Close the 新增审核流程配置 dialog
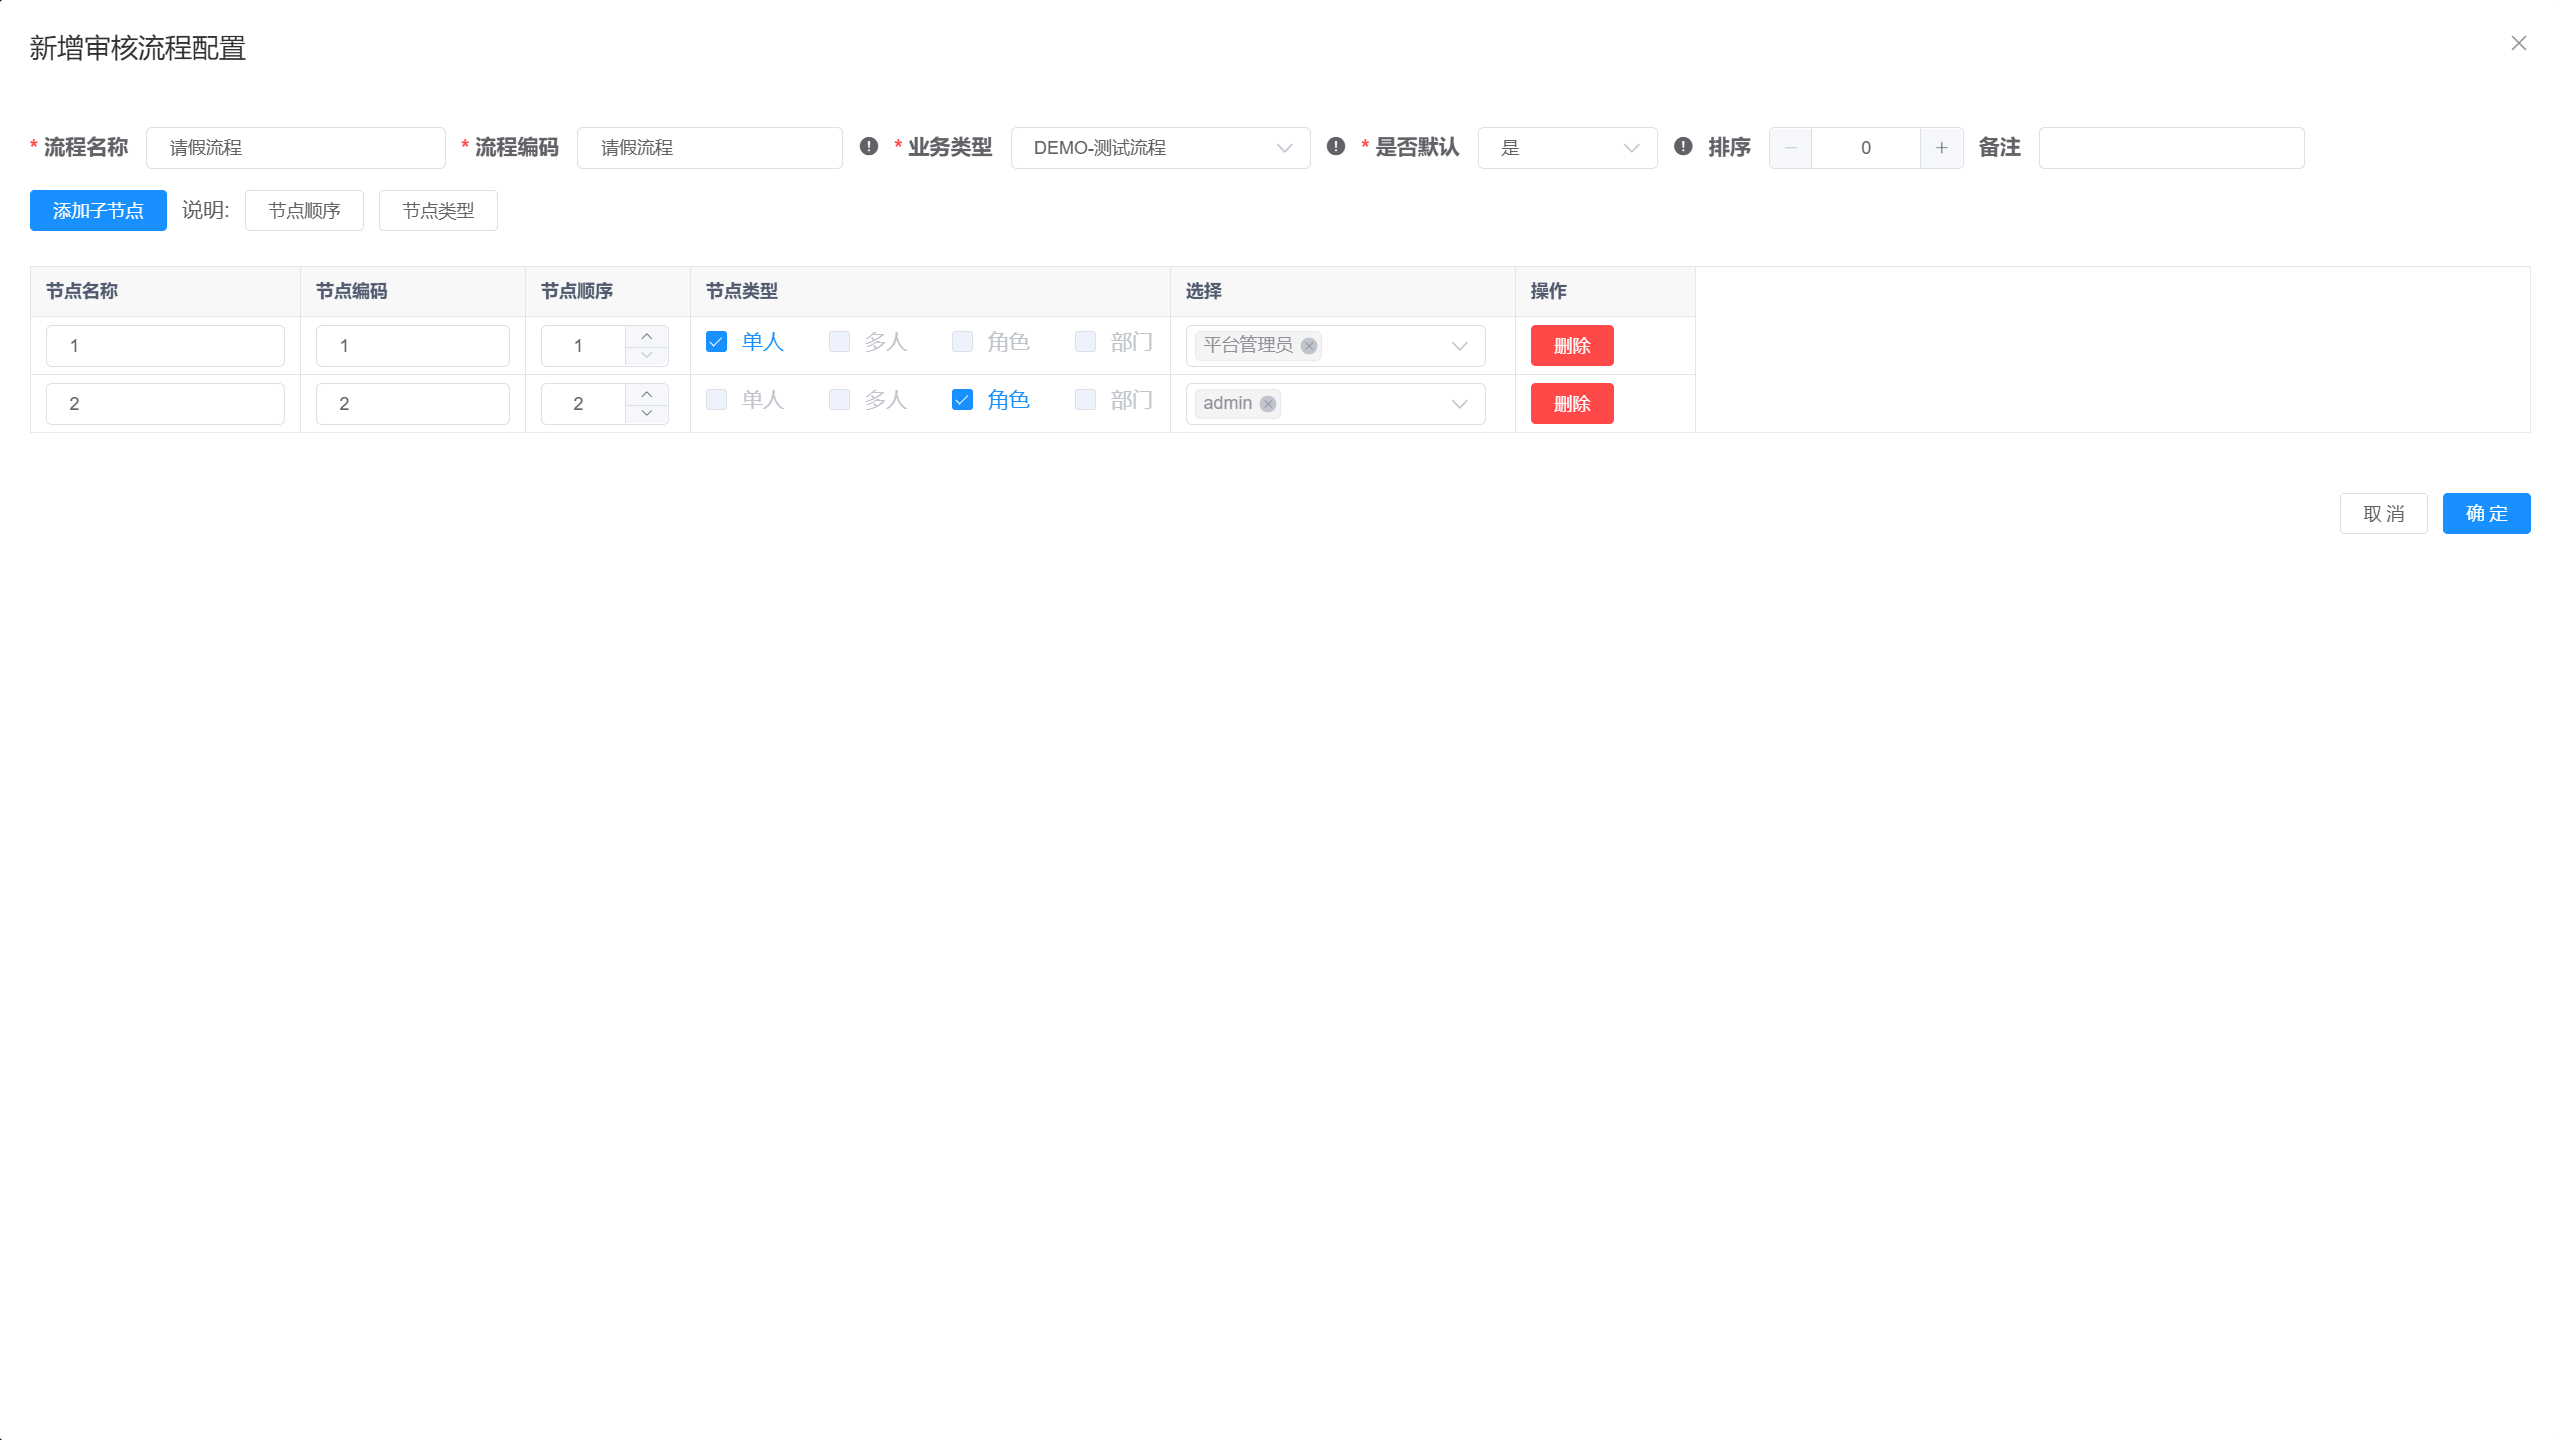 click(2518, 43)
